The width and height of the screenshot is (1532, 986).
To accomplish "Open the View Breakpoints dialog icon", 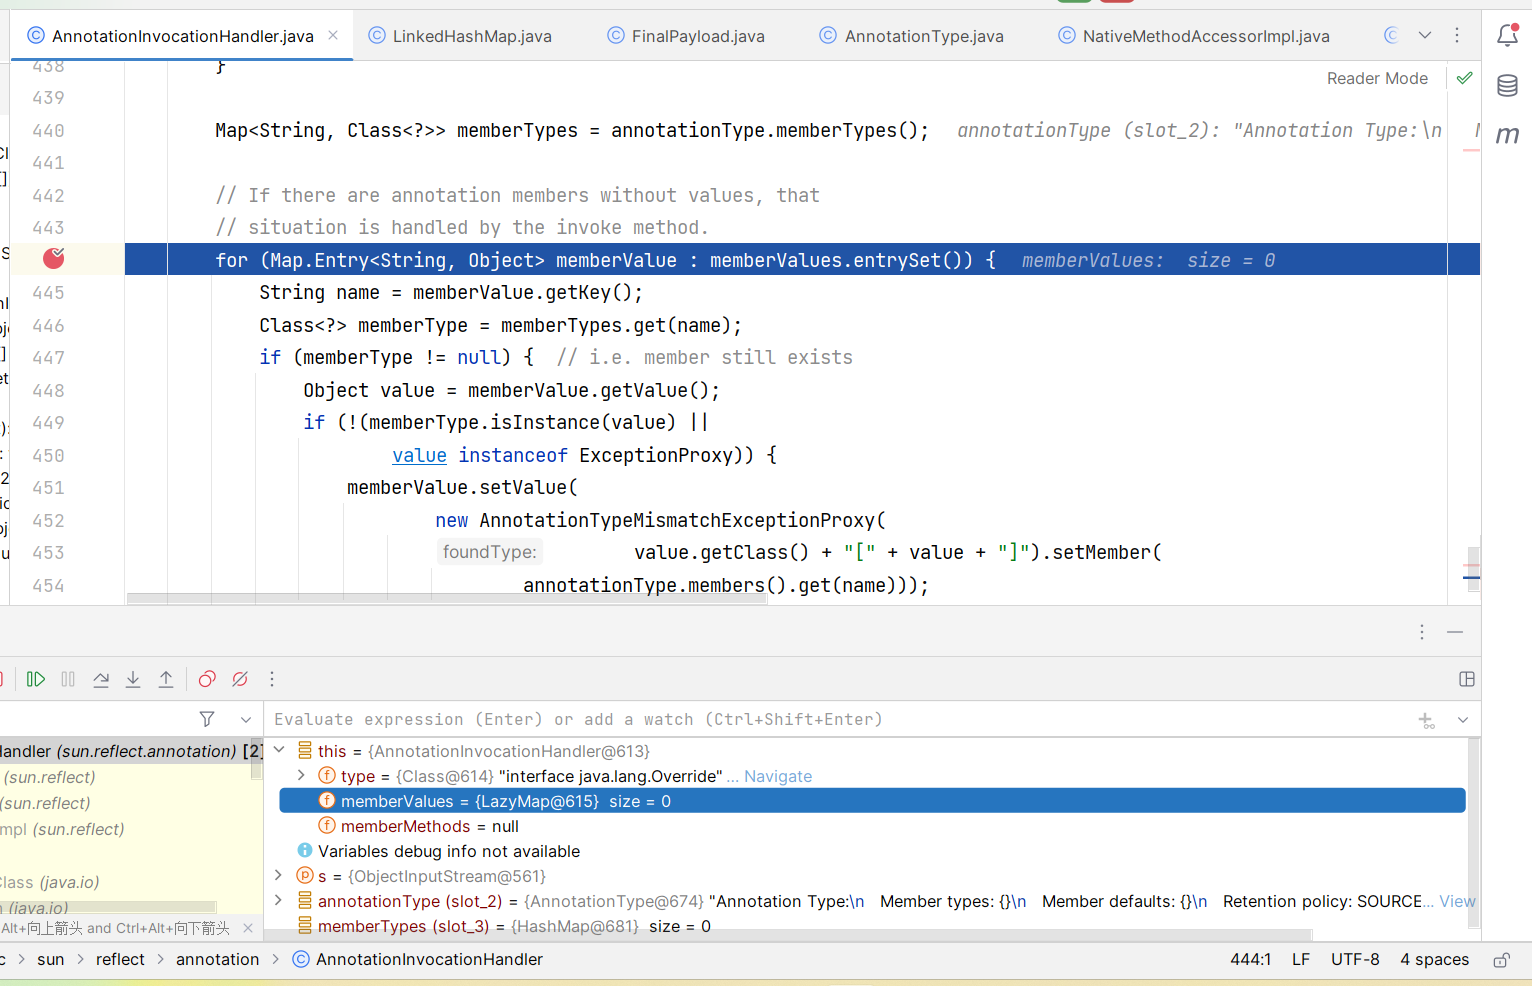I will click(x=207, y=679).
